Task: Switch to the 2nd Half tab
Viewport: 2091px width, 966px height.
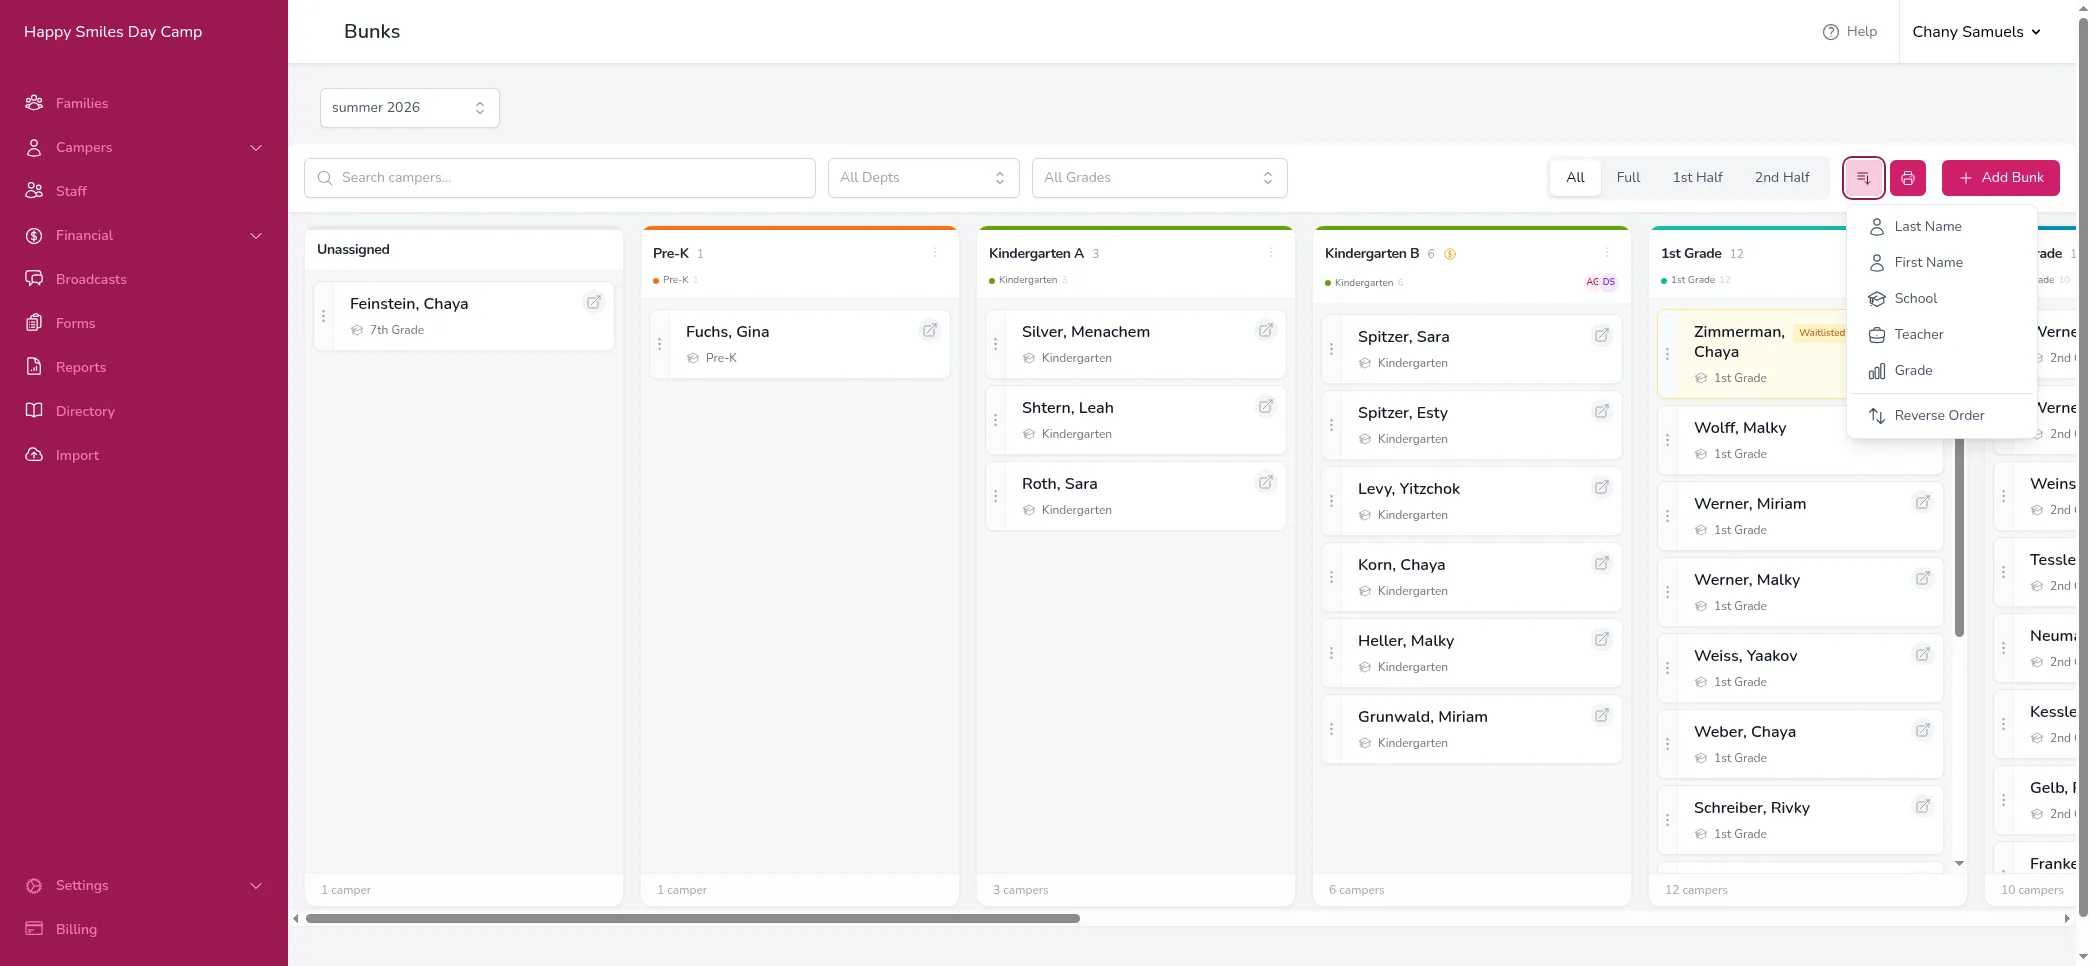Action: (1782, 178)
